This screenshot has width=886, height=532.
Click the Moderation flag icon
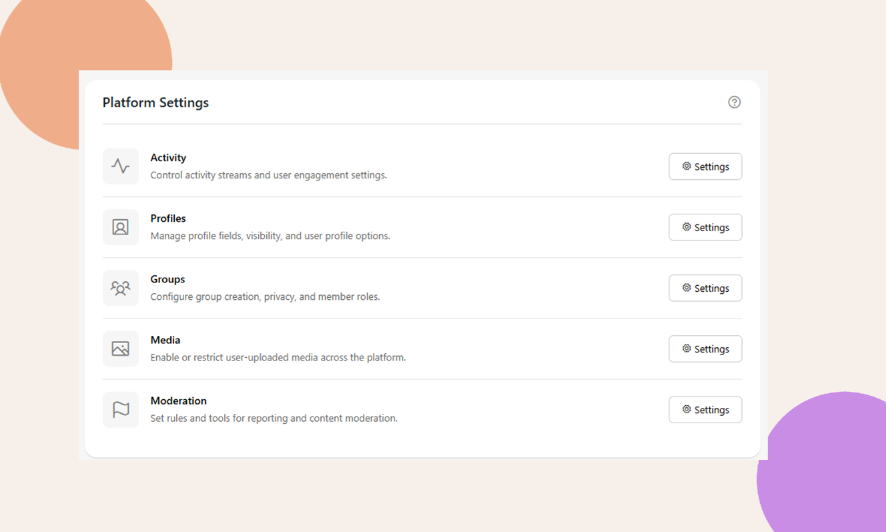pos(121,410)
